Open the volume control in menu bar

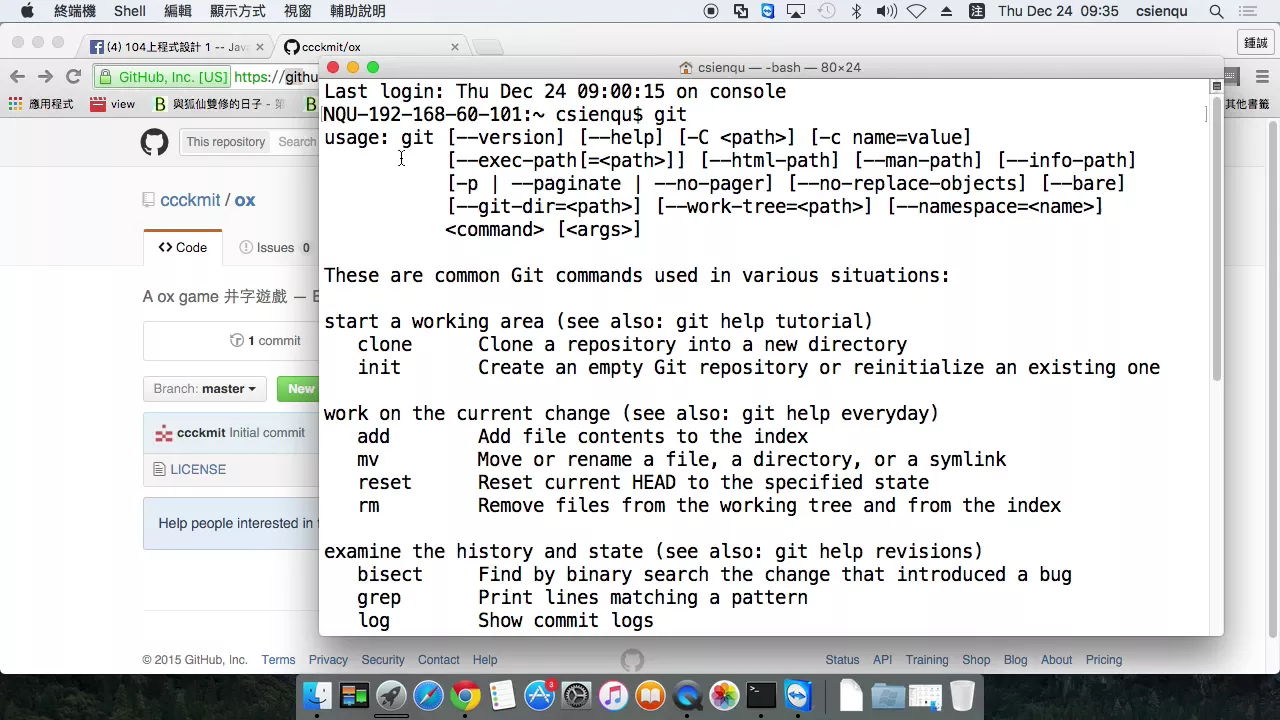tap(886, 11)
